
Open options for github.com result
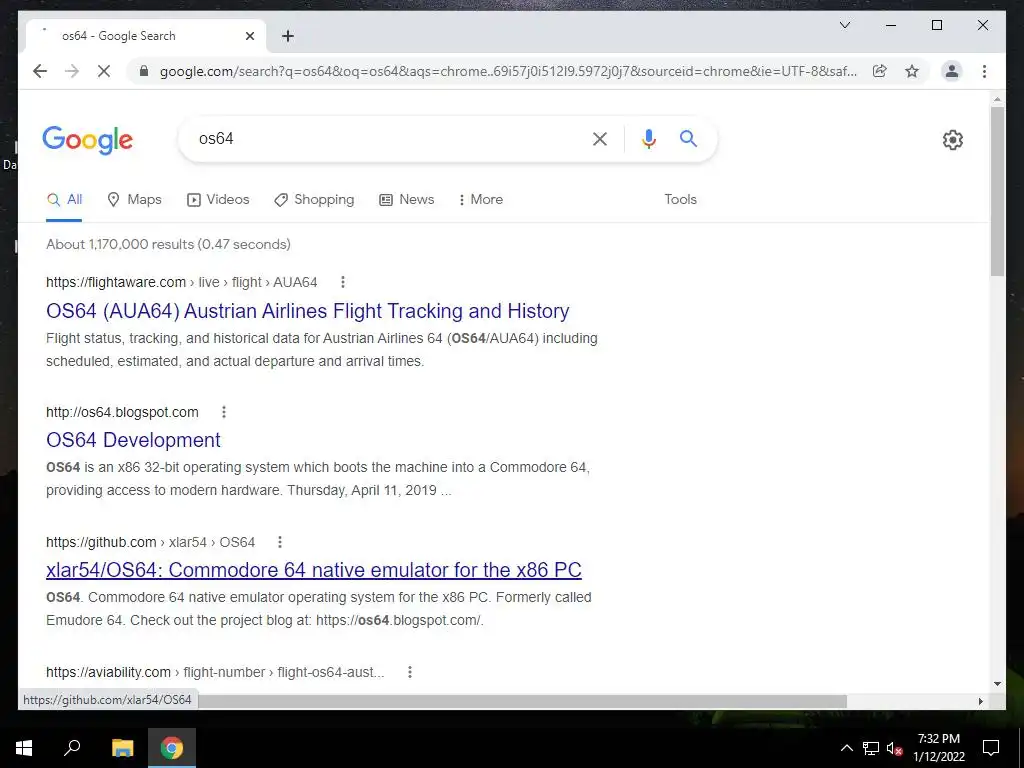pos(280,542)
